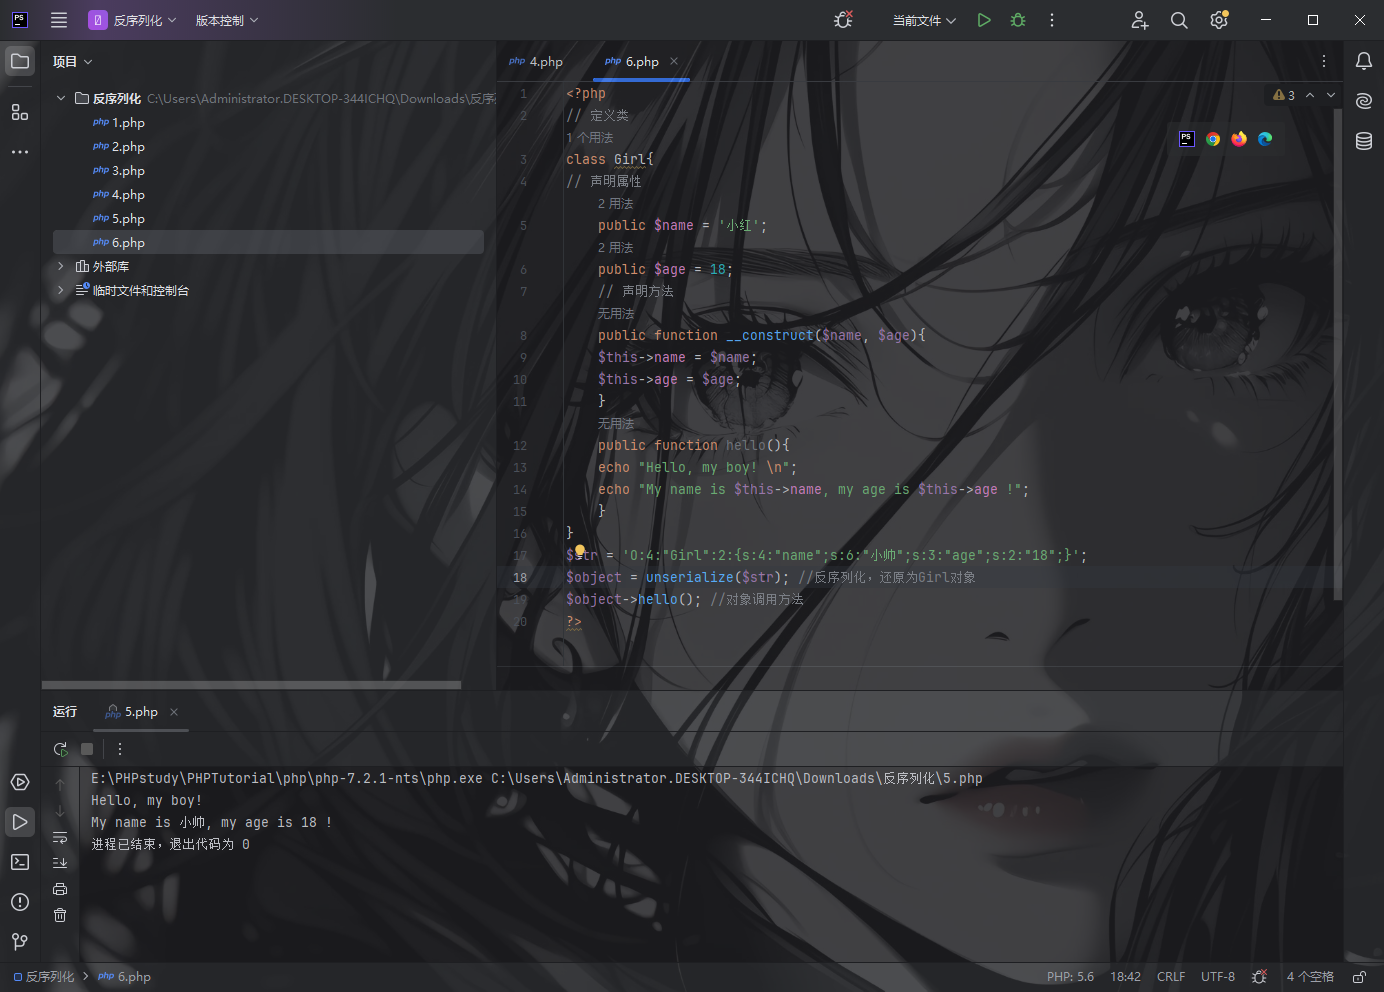
Task: Select 6.php in project tree
Action: click(268, 243)
